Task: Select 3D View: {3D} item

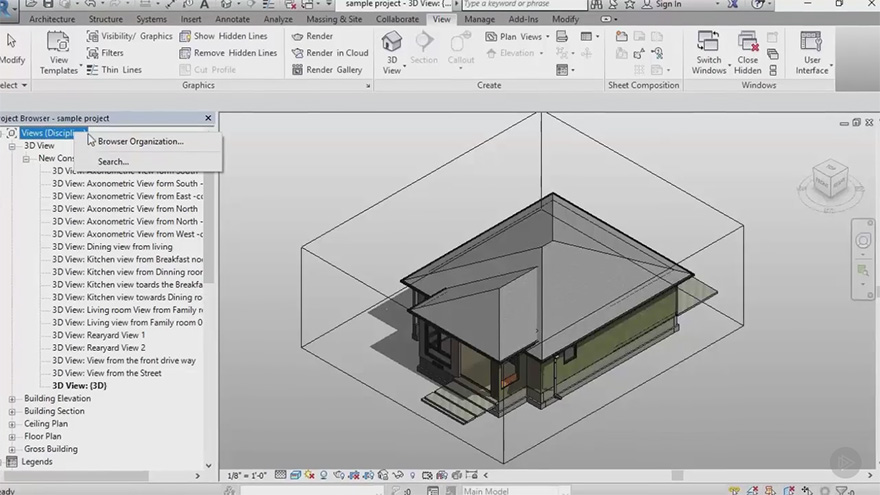Action: coord(79,386)
